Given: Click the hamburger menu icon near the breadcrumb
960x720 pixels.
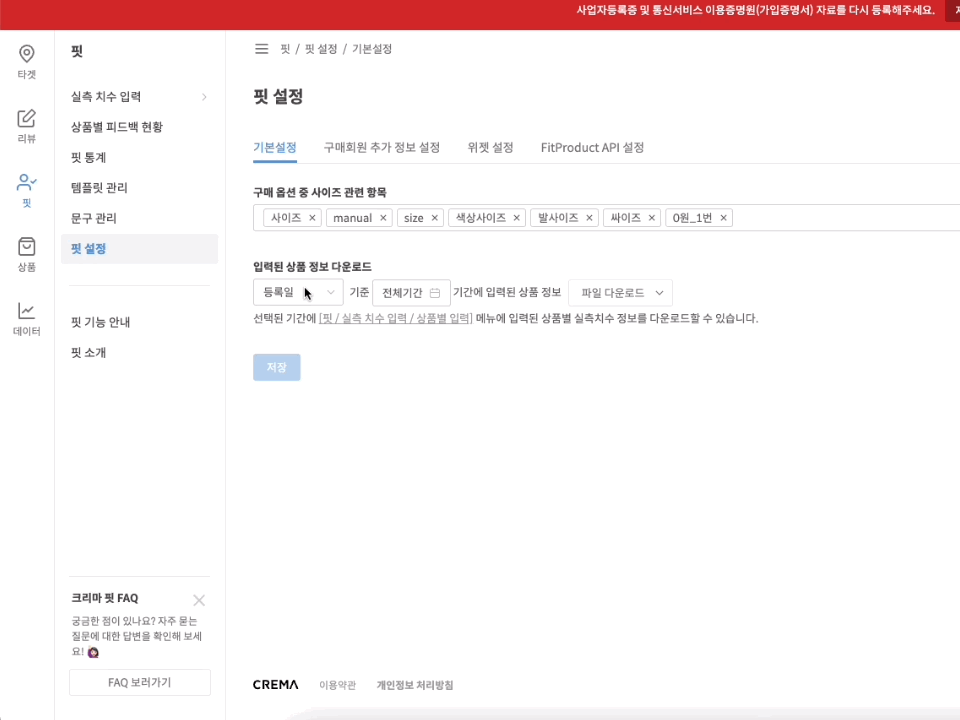Looking at the screenshot, I should (x=261, y=48).
